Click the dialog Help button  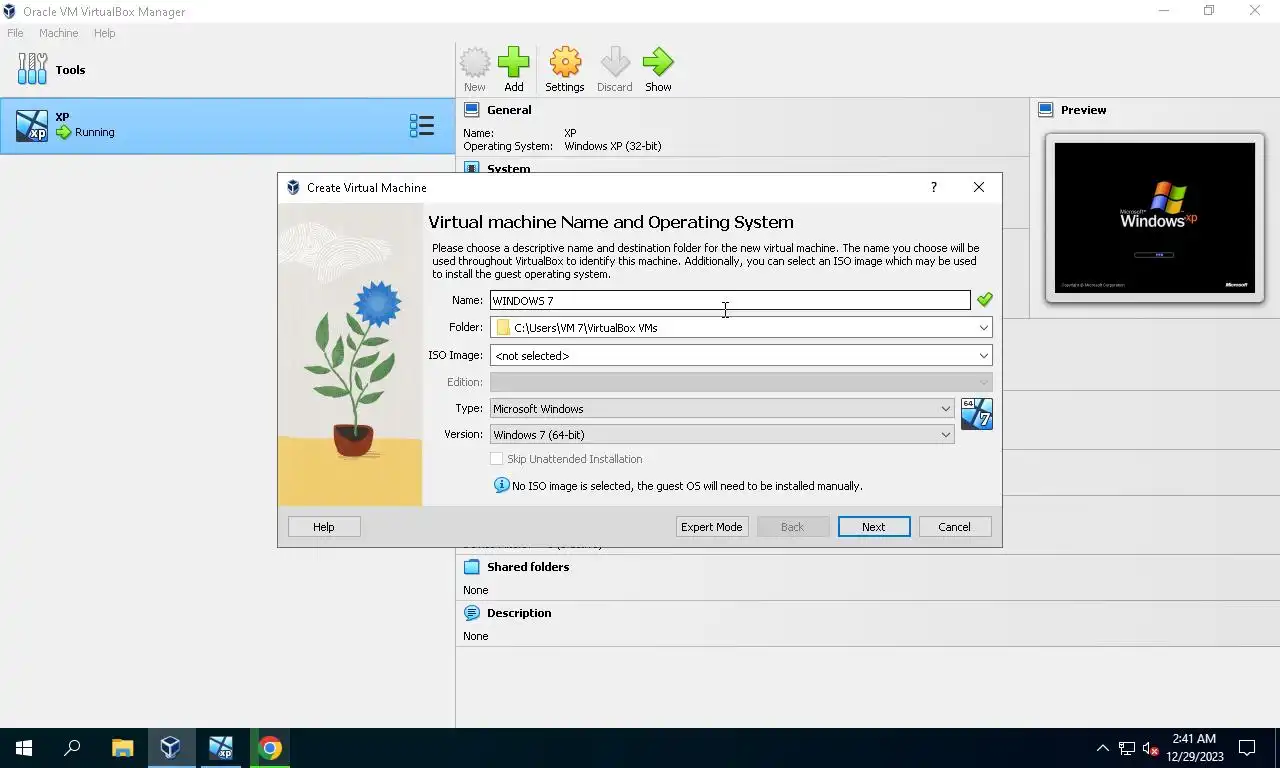coord(324,527)
